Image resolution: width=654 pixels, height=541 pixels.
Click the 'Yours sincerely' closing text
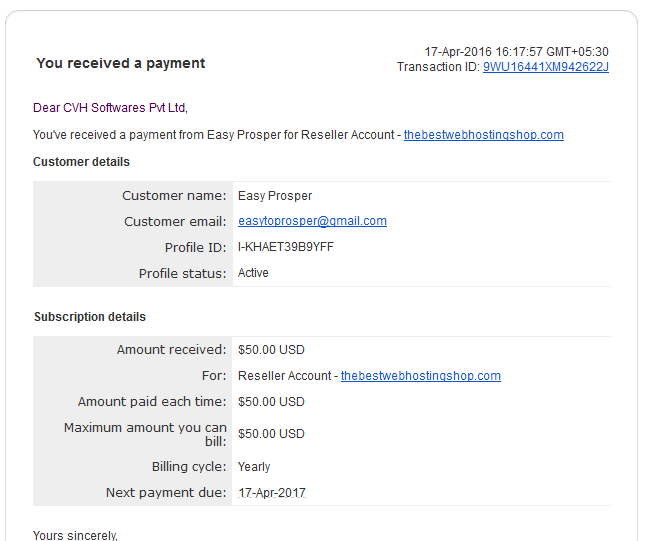[75, 535]
